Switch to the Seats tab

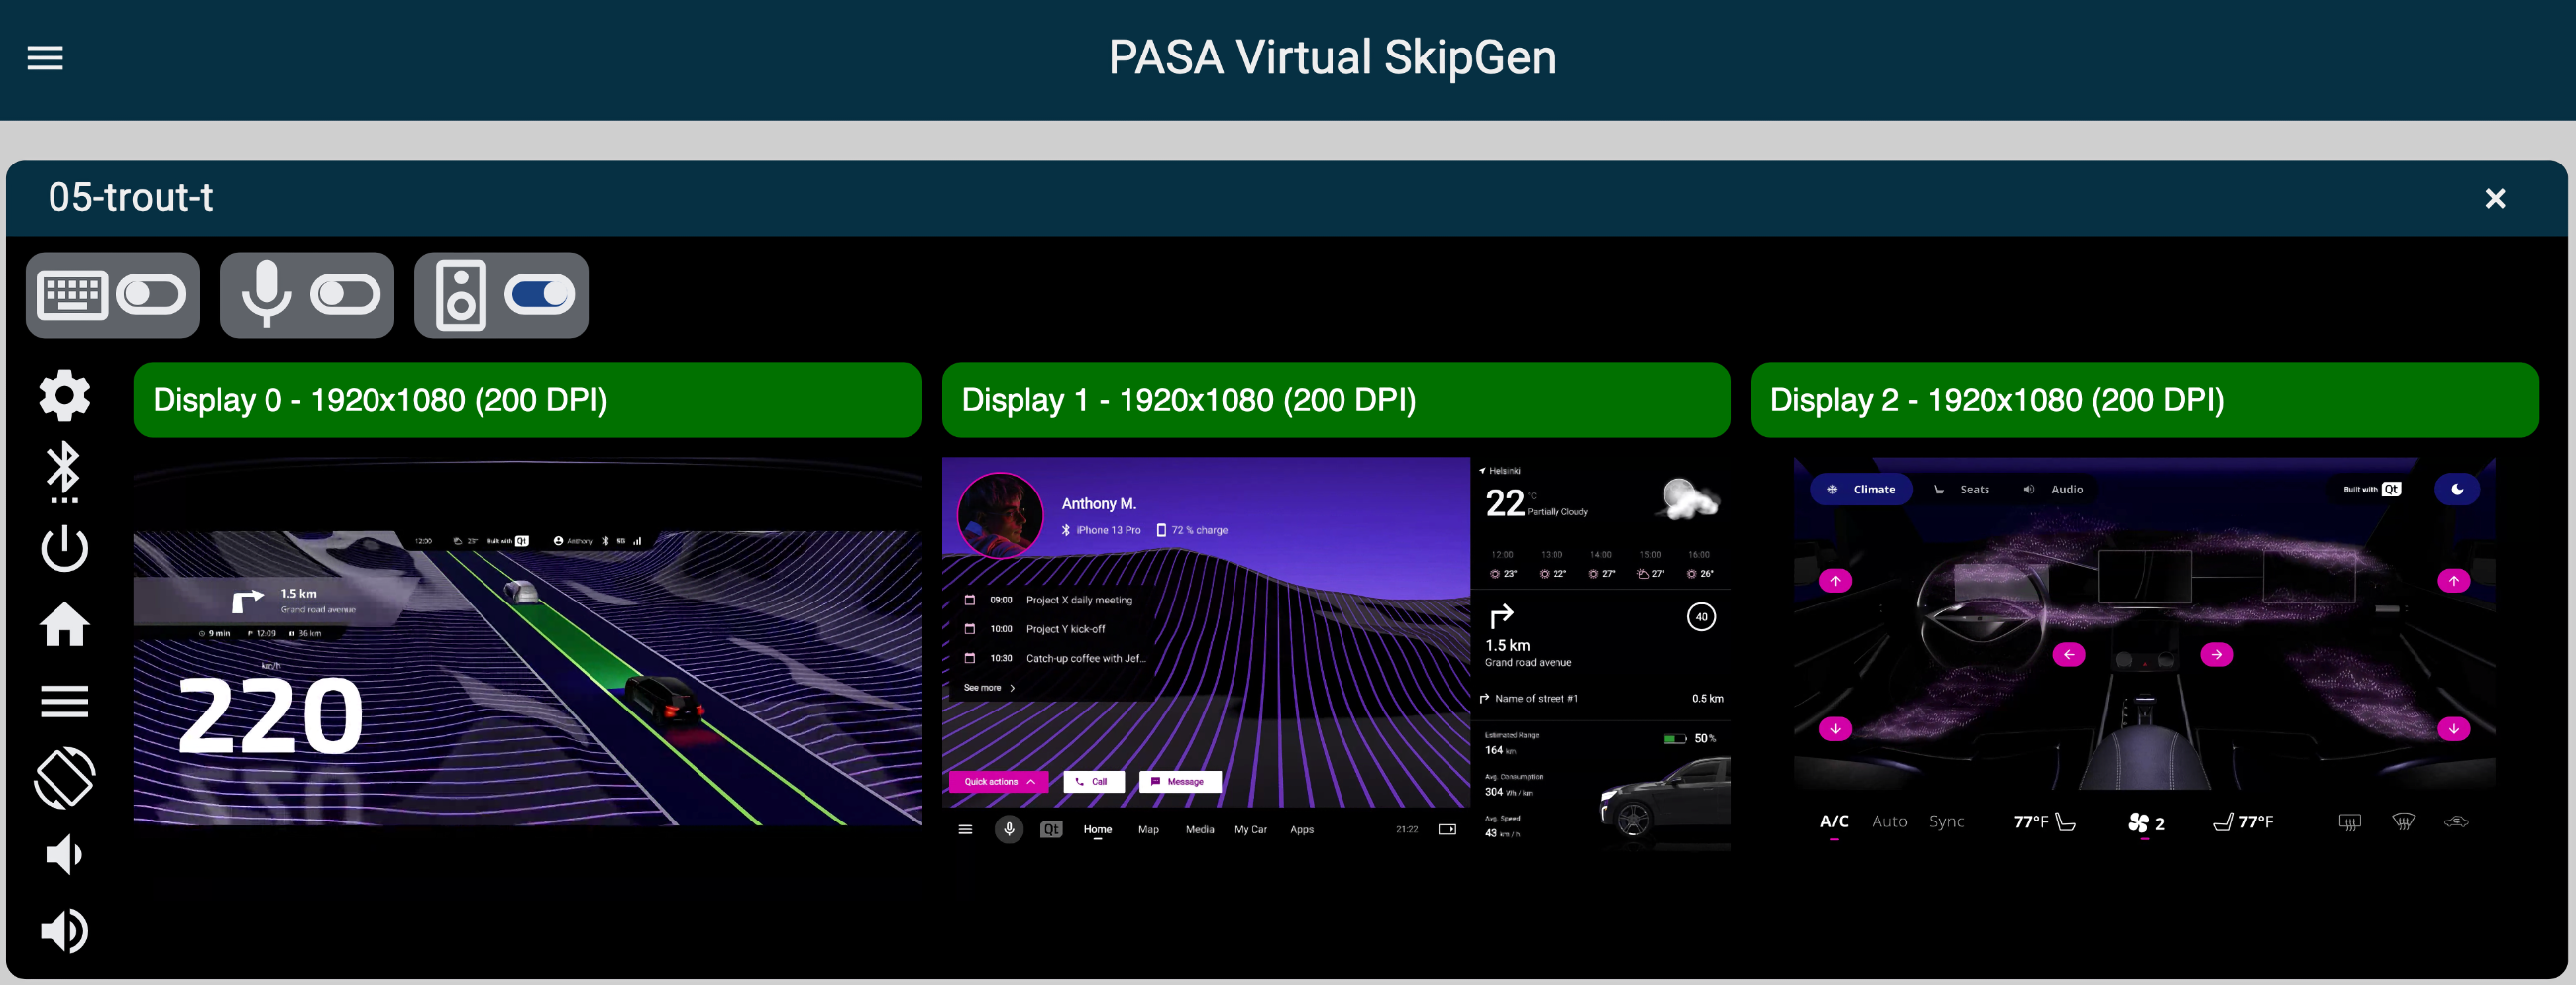[1962, 489]
